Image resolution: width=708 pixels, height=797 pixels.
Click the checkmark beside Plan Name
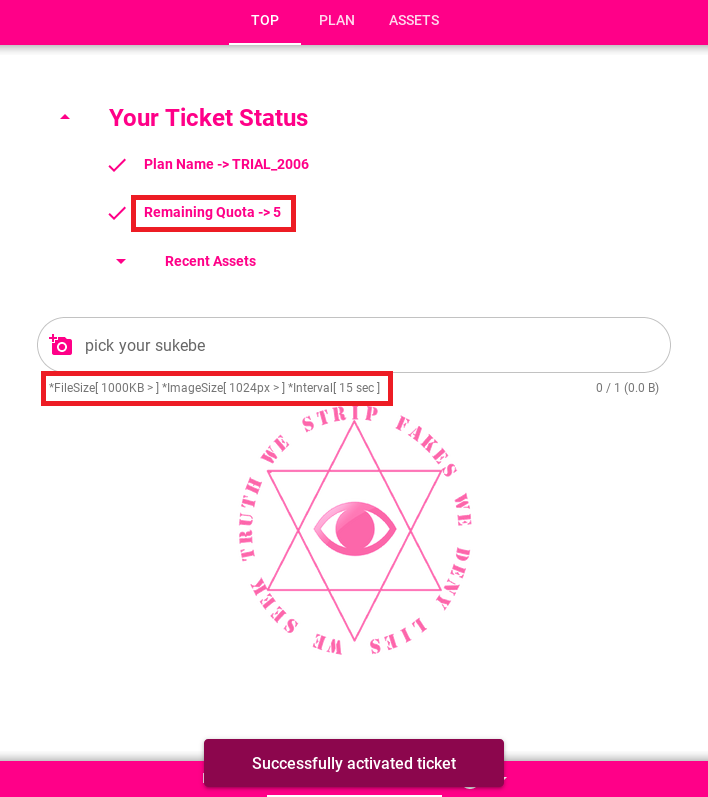[117, 165]
